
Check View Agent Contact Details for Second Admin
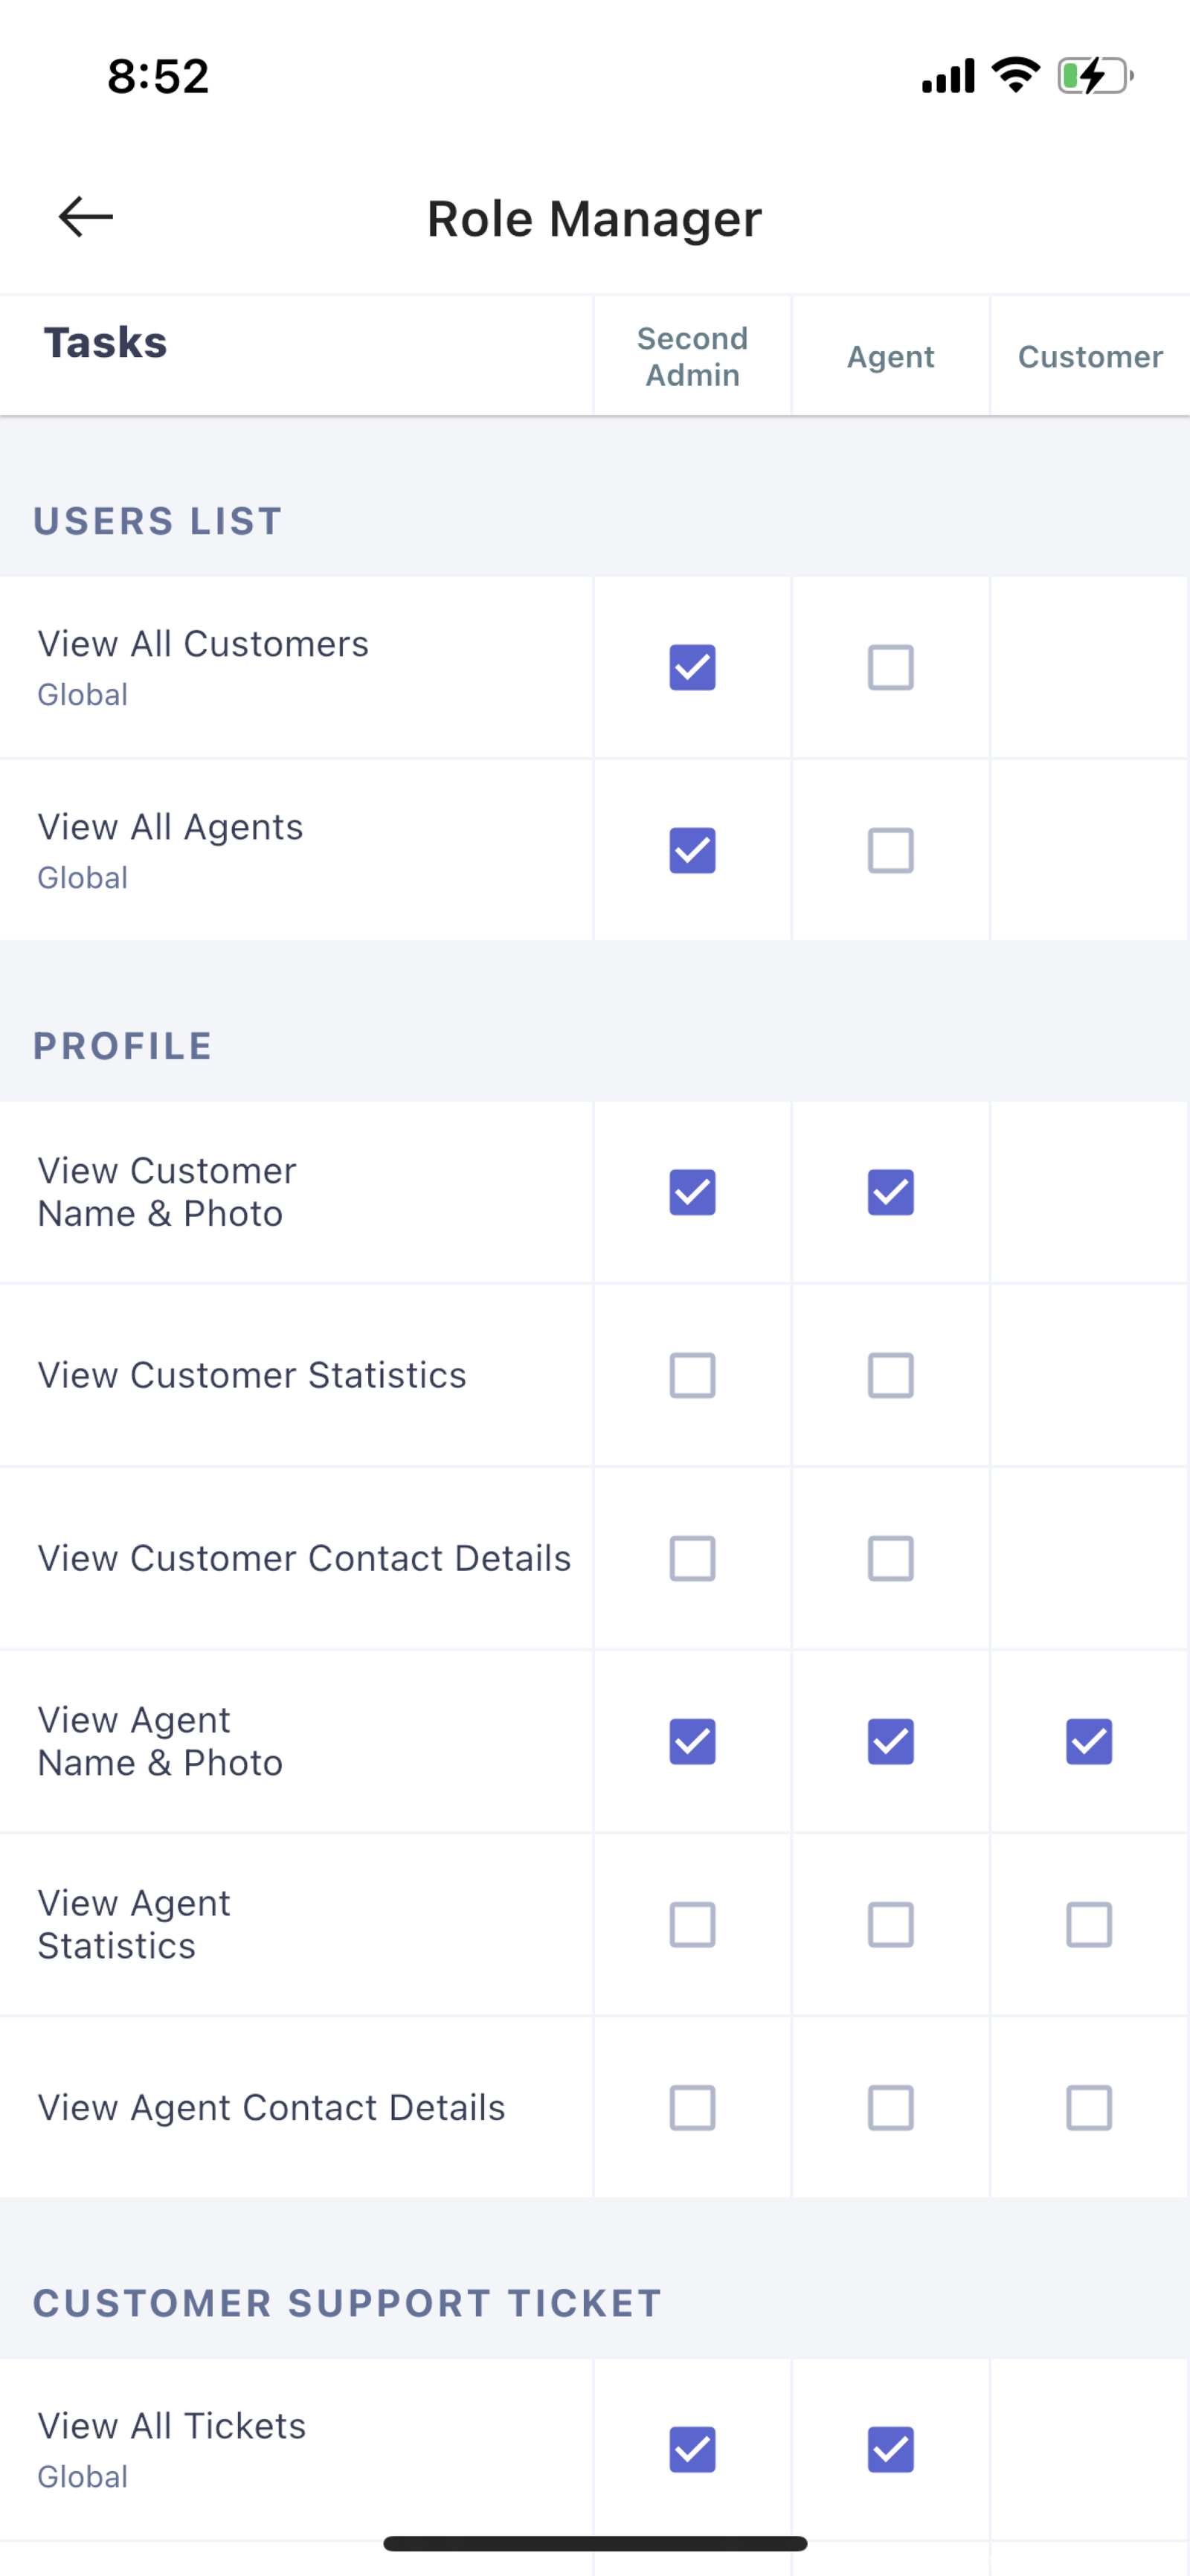pyautogui.click(x=692, y=2107)
